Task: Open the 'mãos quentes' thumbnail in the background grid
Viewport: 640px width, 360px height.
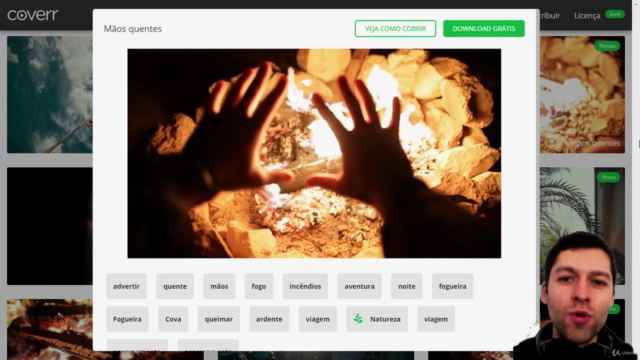Action: pyautogui.click(x=582, y=95)
